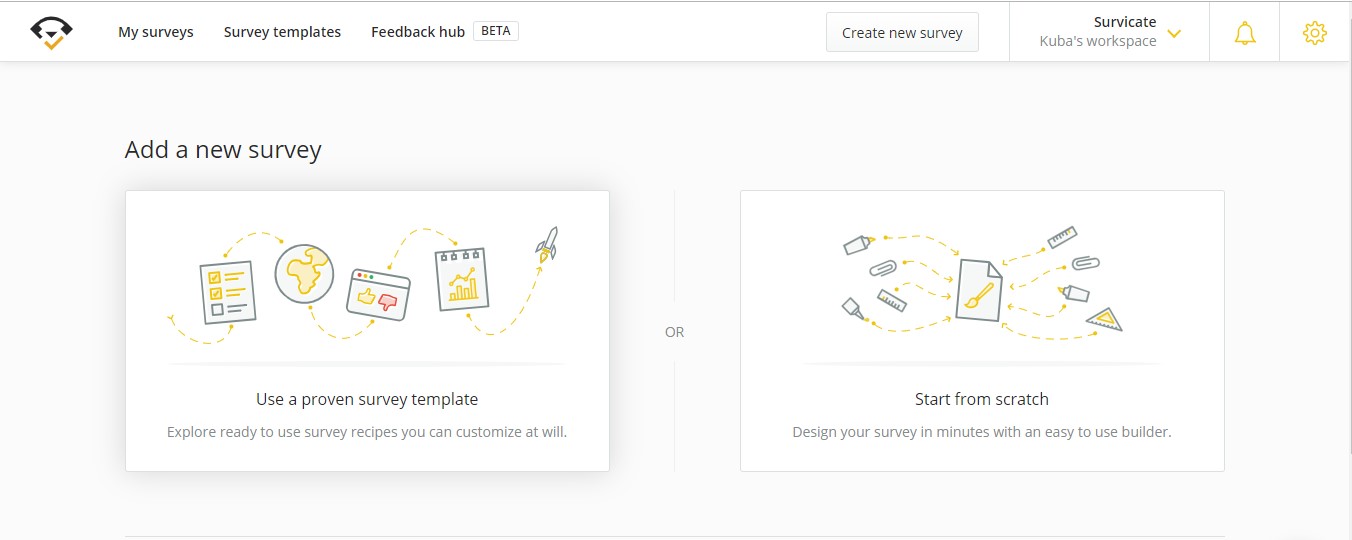The width and height of the screenshot is (1352, 540).
Task: Click the thumbs up/down browser illustration
Action: (x=378, y=294)
